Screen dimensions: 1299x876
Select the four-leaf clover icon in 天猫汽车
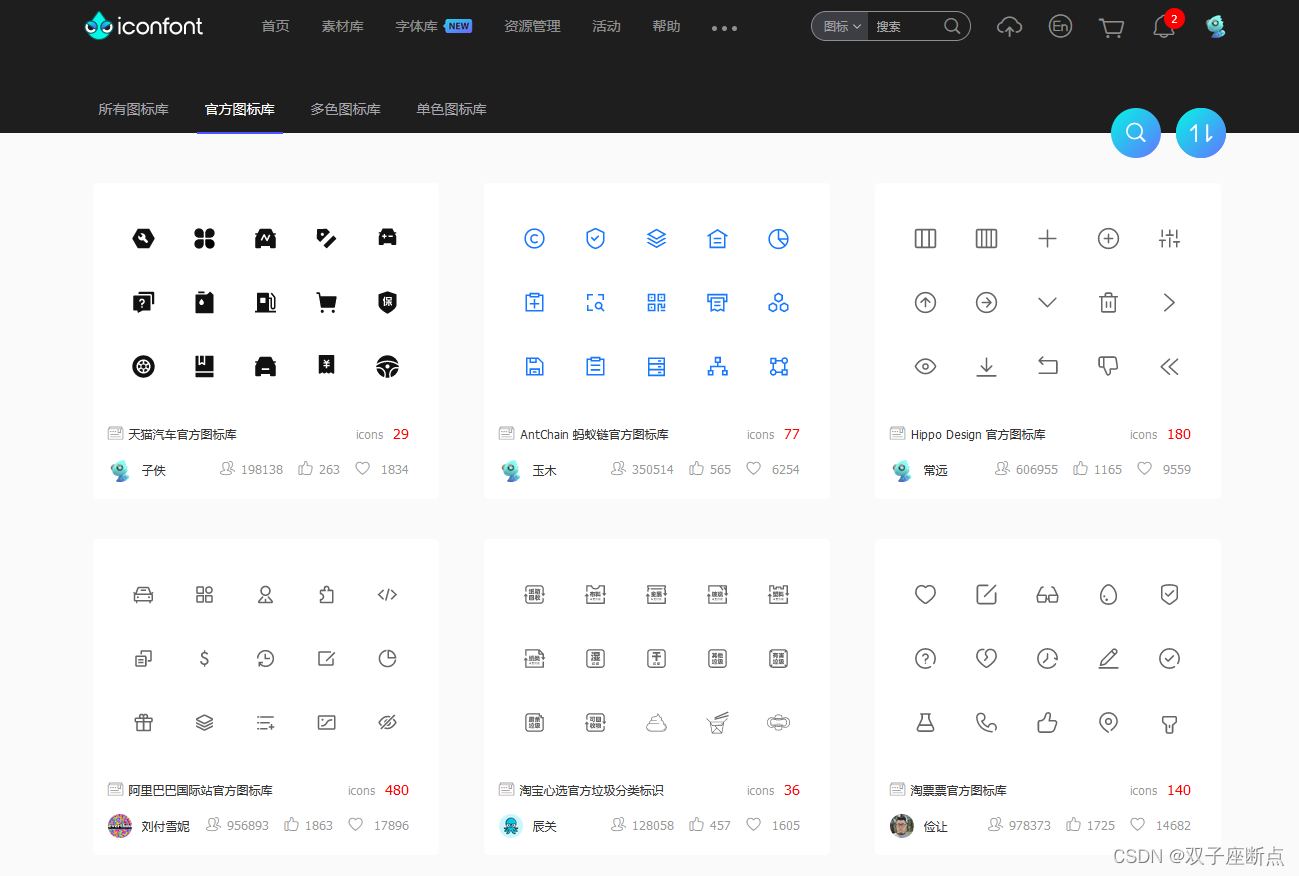204,238
